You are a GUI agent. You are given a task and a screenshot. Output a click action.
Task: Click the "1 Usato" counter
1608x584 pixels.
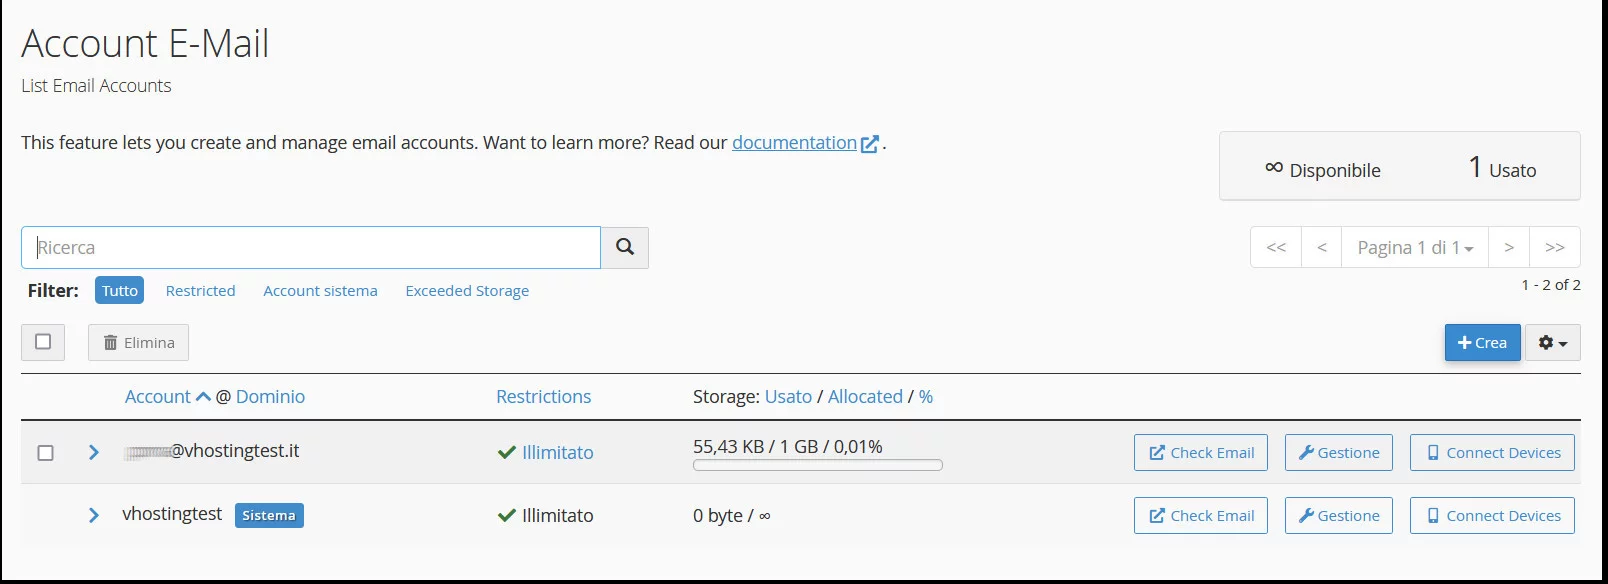click(x=1502, y=167)
